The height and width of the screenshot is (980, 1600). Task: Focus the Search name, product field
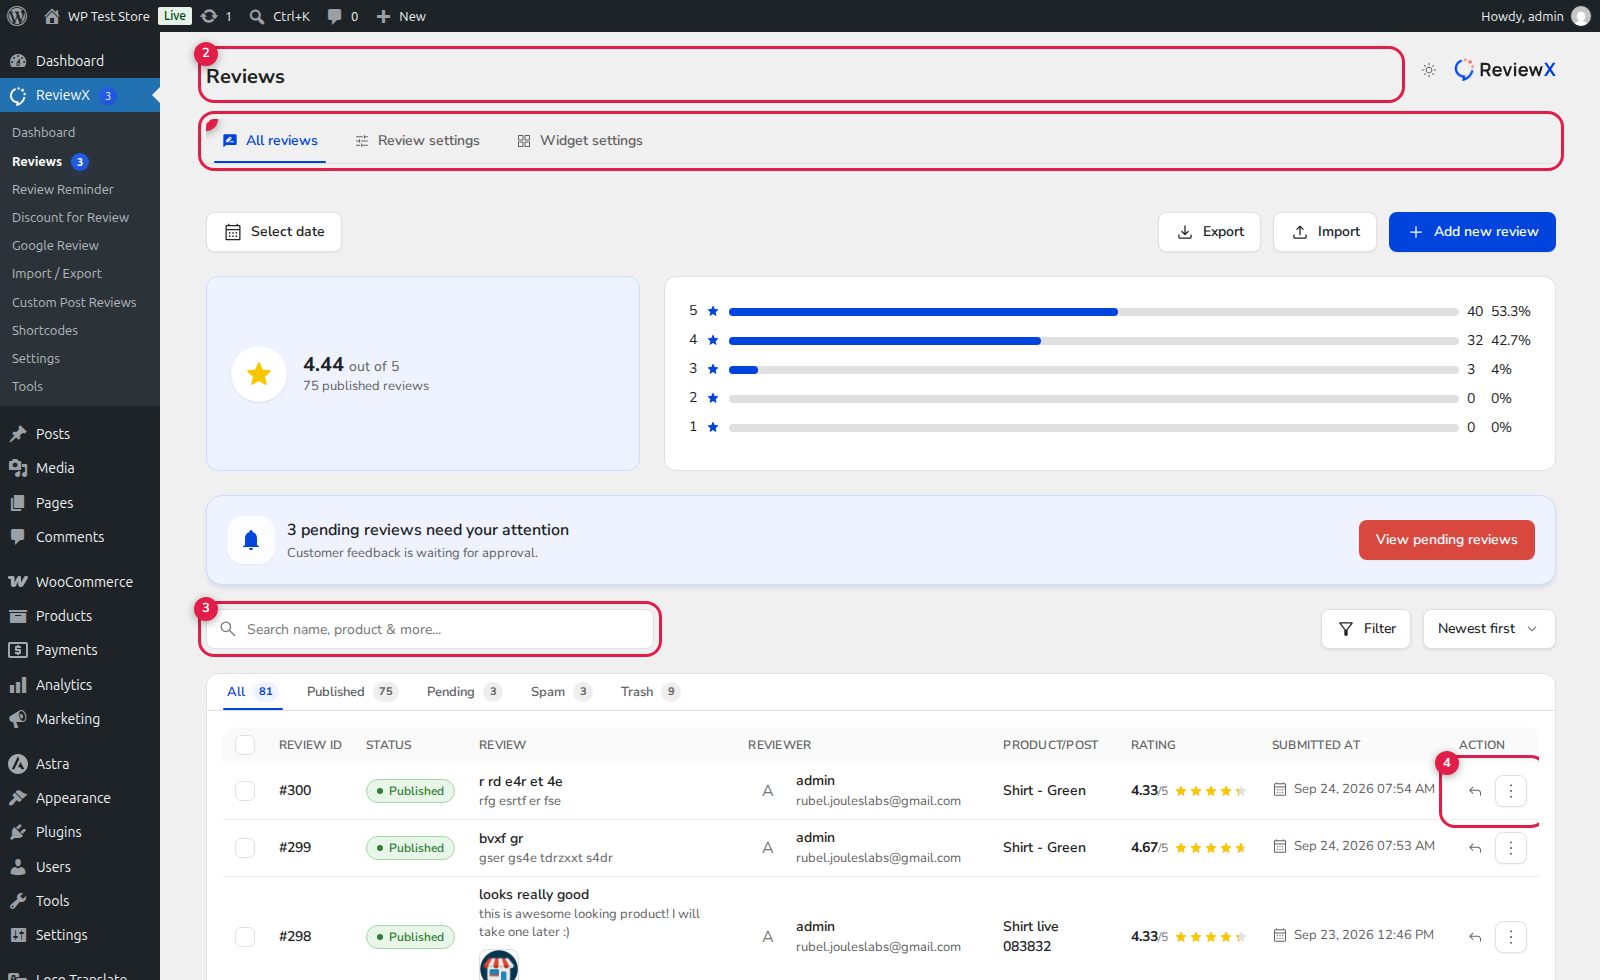pyautogui.click(x=430, y=629)
